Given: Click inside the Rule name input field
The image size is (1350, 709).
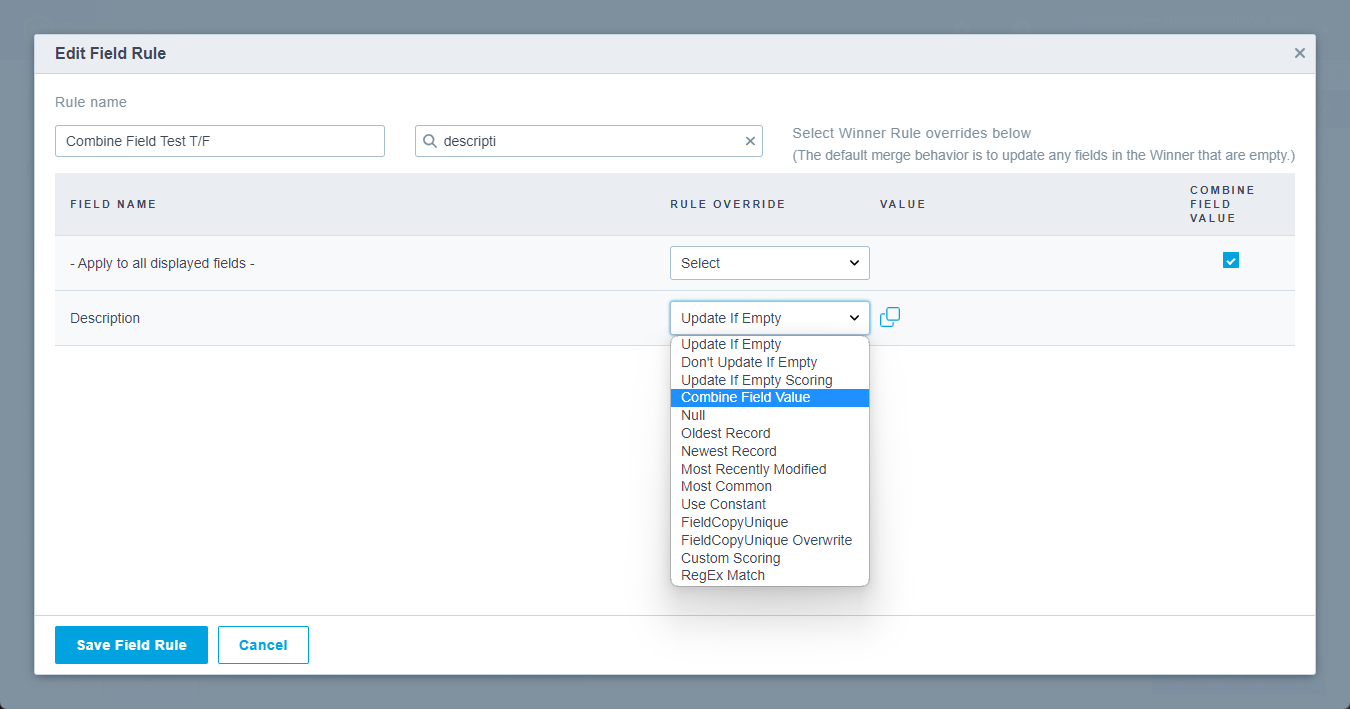Looking at the screenshot, I should click(x=219, y=140).
